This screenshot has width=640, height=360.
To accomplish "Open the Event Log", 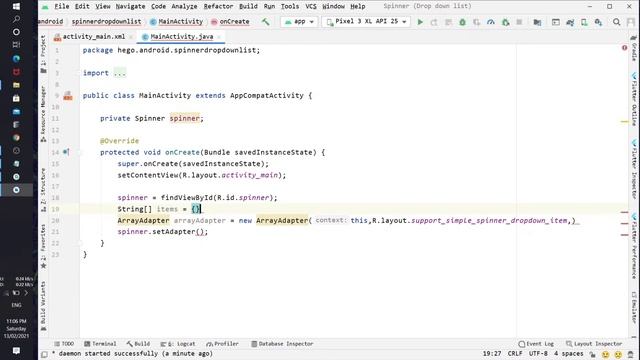I will [536, 344].
